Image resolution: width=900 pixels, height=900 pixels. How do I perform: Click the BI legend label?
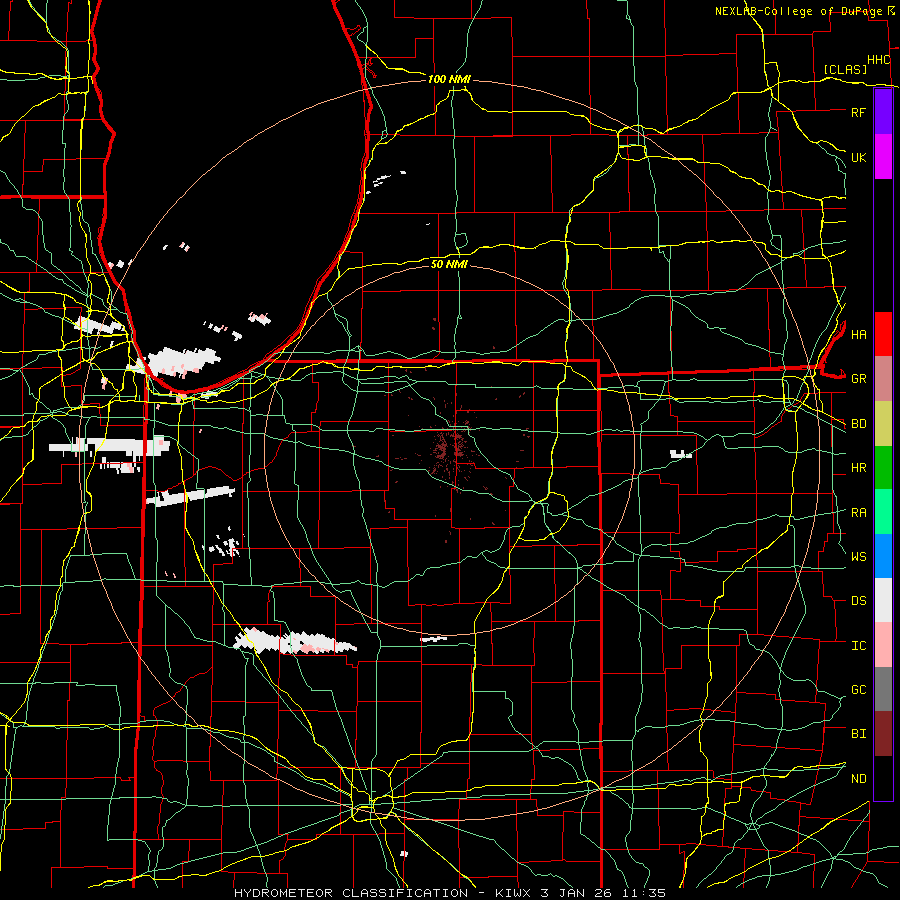click(858, 734)
